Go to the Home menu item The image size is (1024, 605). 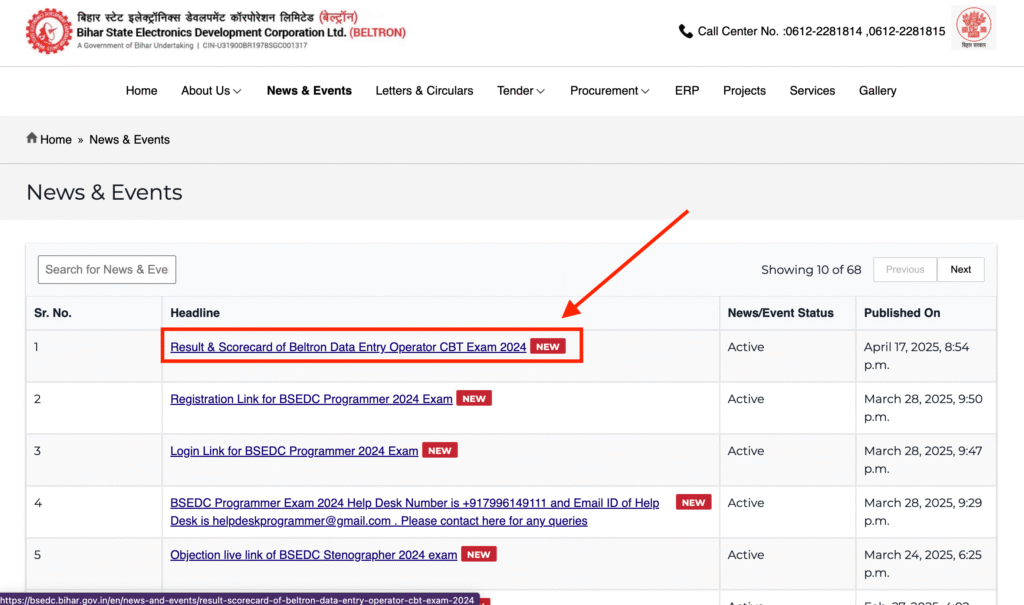(x=141, y=91)
